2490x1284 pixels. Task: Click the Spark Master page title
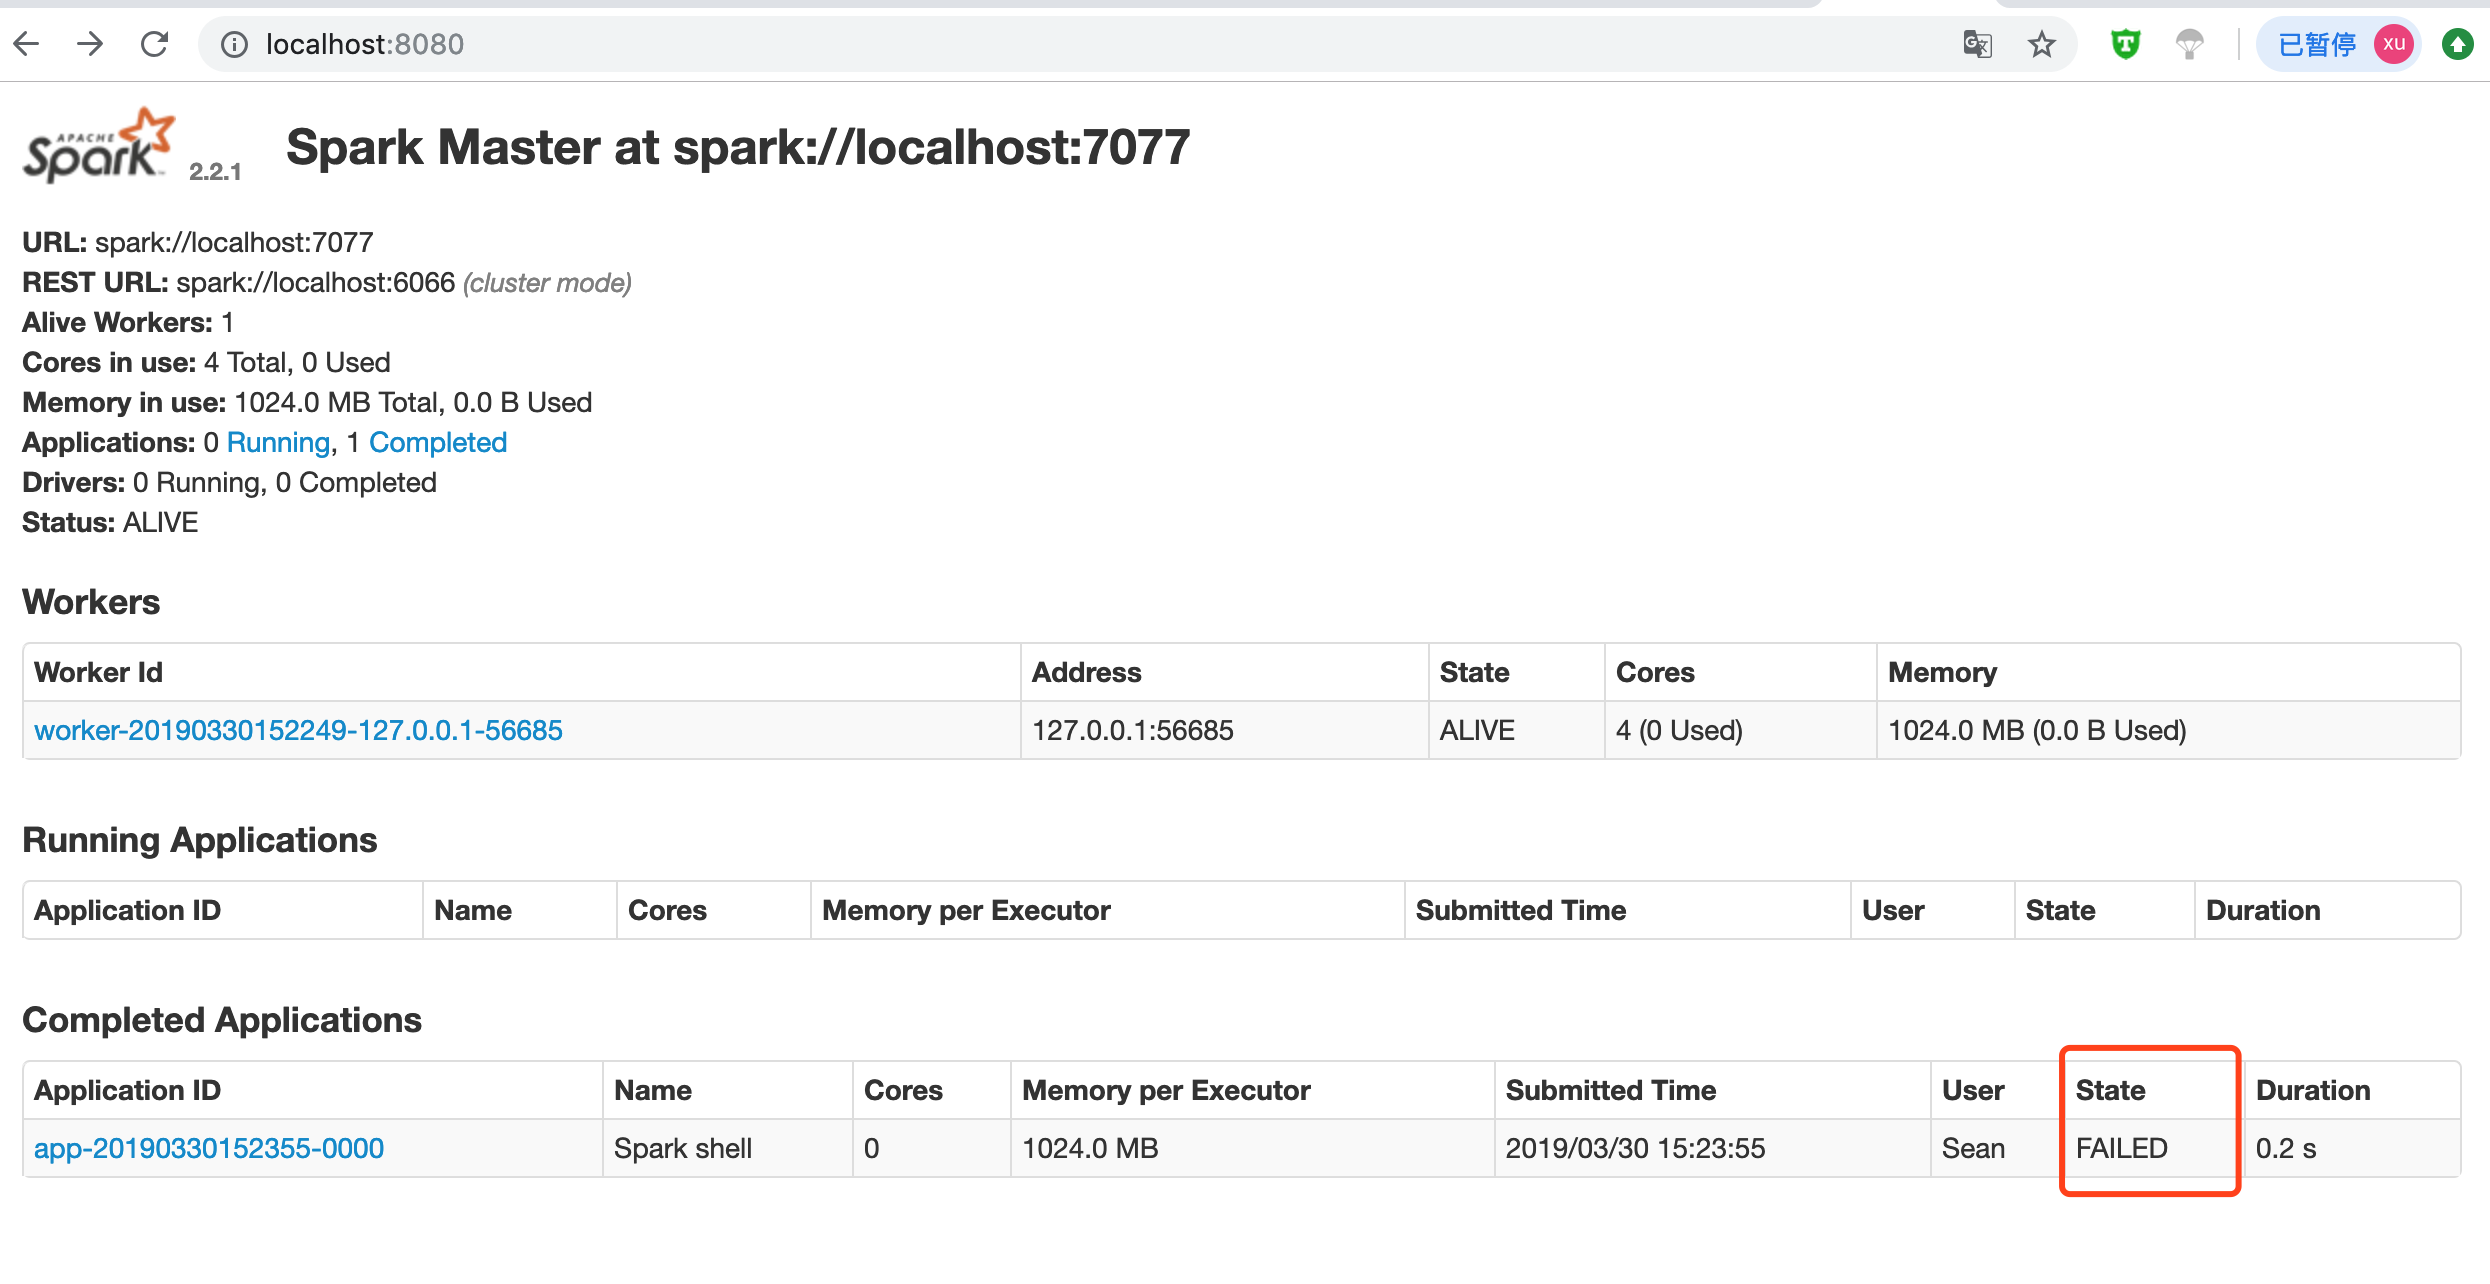[x=738, y=148]
